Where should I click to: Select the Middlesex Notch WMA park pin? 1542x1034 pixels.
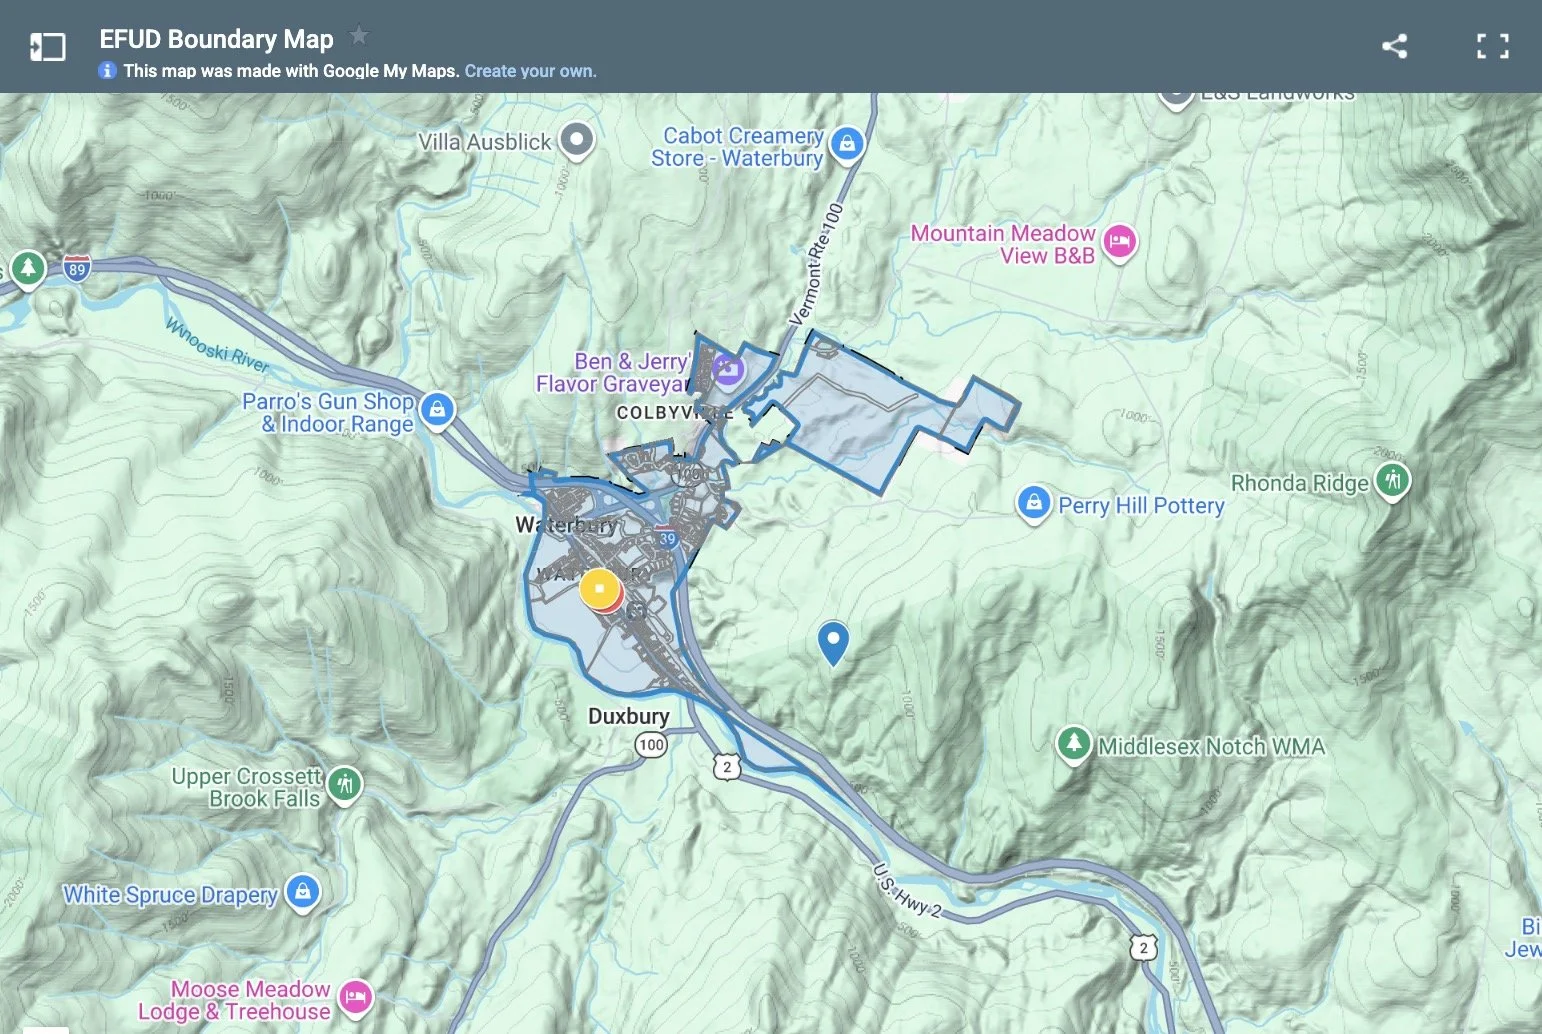tap(1074, 745)
